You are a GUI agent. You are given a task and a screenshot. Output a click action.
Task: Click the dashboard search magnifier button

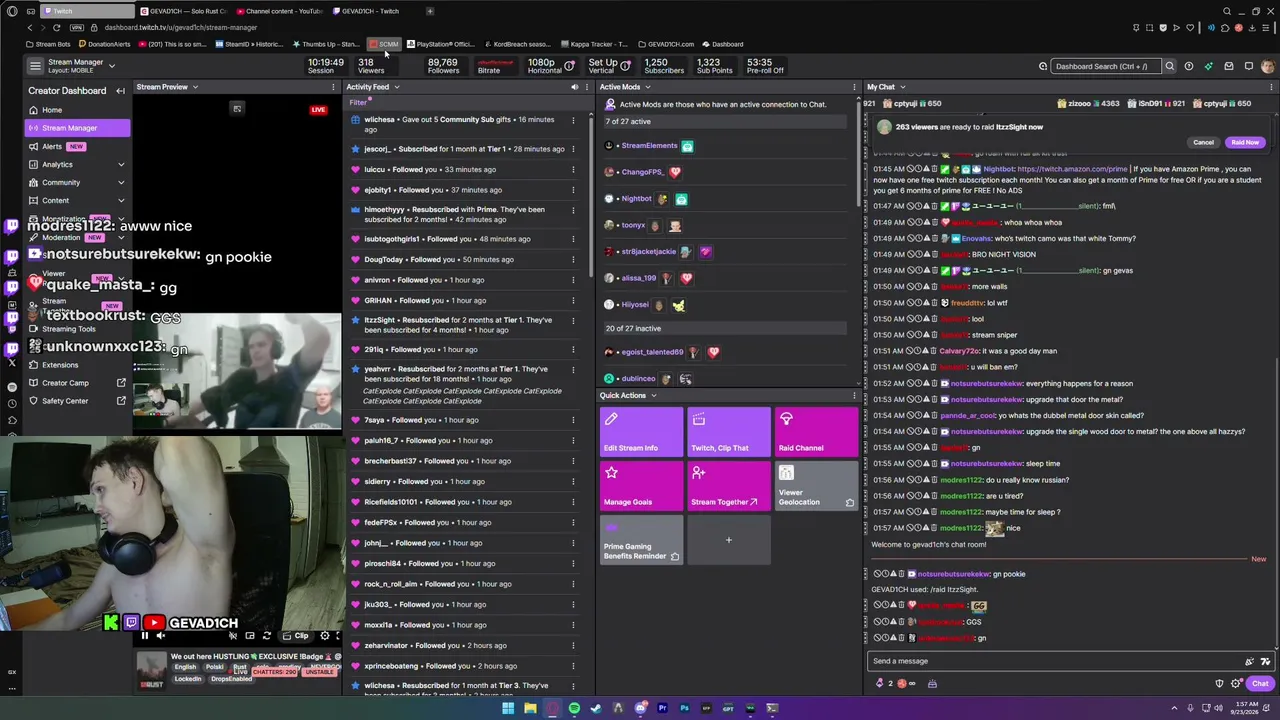click(1169, 66)
